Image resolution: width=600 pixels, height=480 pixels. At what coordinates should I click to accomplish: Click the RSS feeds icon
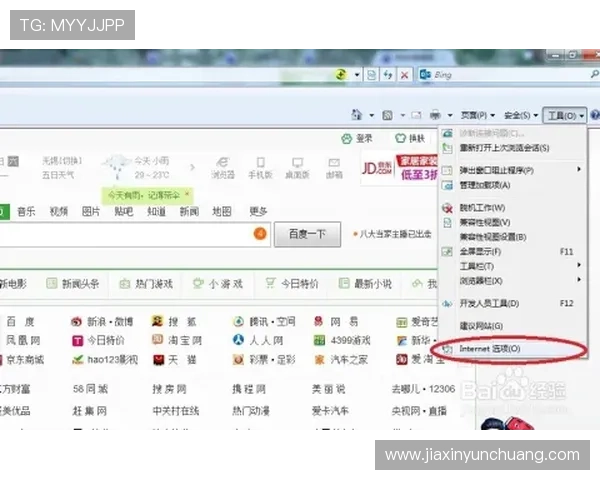click(388, 115)
